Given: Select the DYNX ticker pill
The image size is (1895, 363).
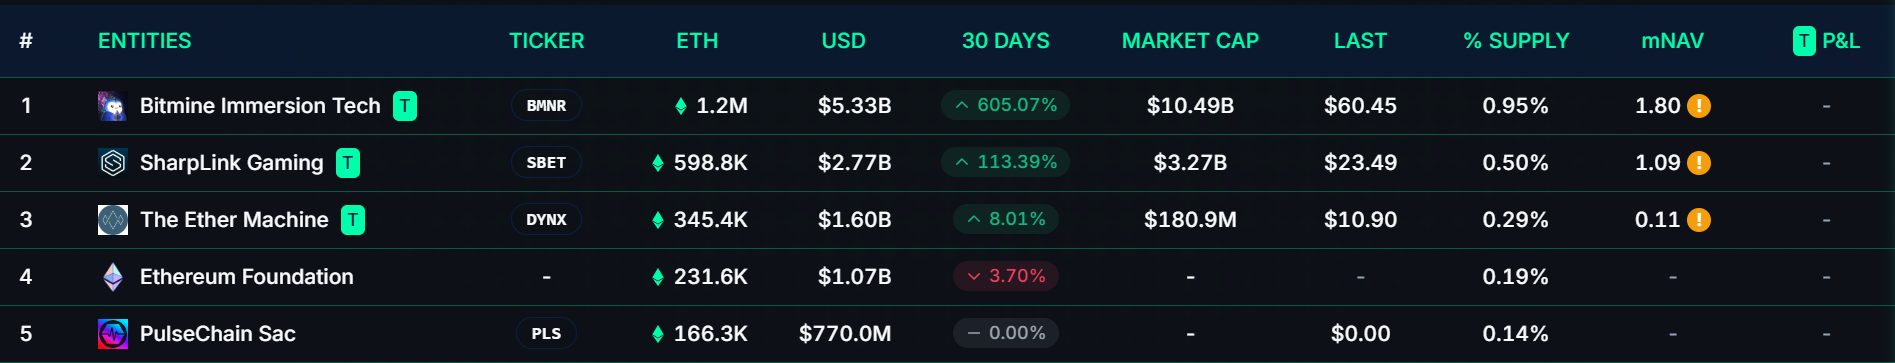Looking at the screenshot, I should [x=546, y=220].
